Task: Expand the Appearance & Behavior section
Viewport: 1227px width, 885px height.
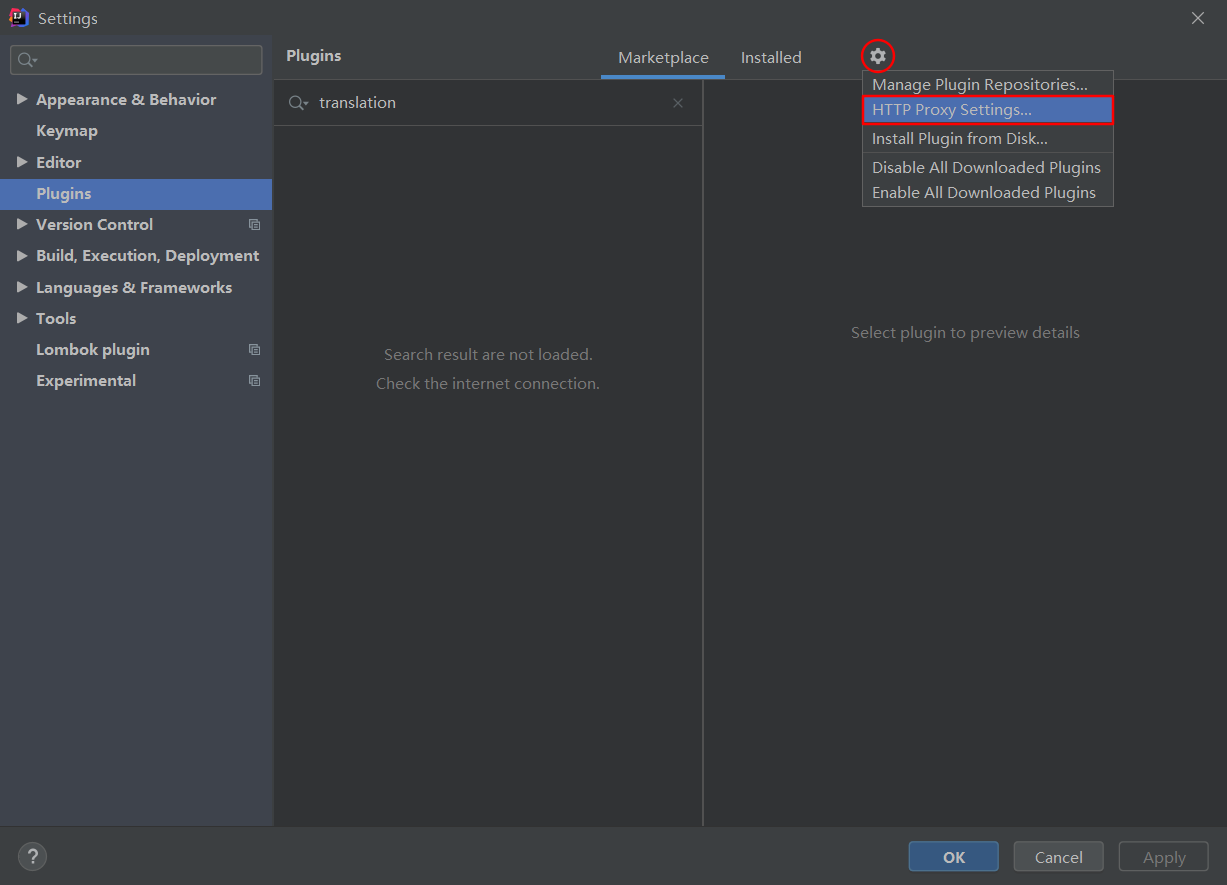Action: [x=22, y=99]
